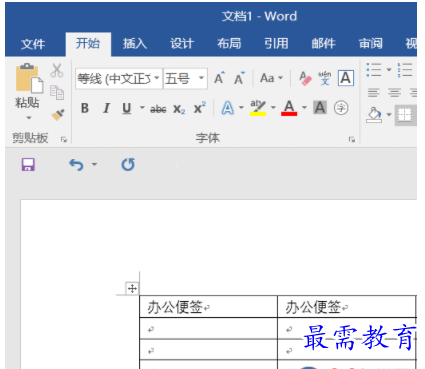Screen dimensions: 425x369
Task: Toggle bold formatting
Action: click(x=85, y=108)
